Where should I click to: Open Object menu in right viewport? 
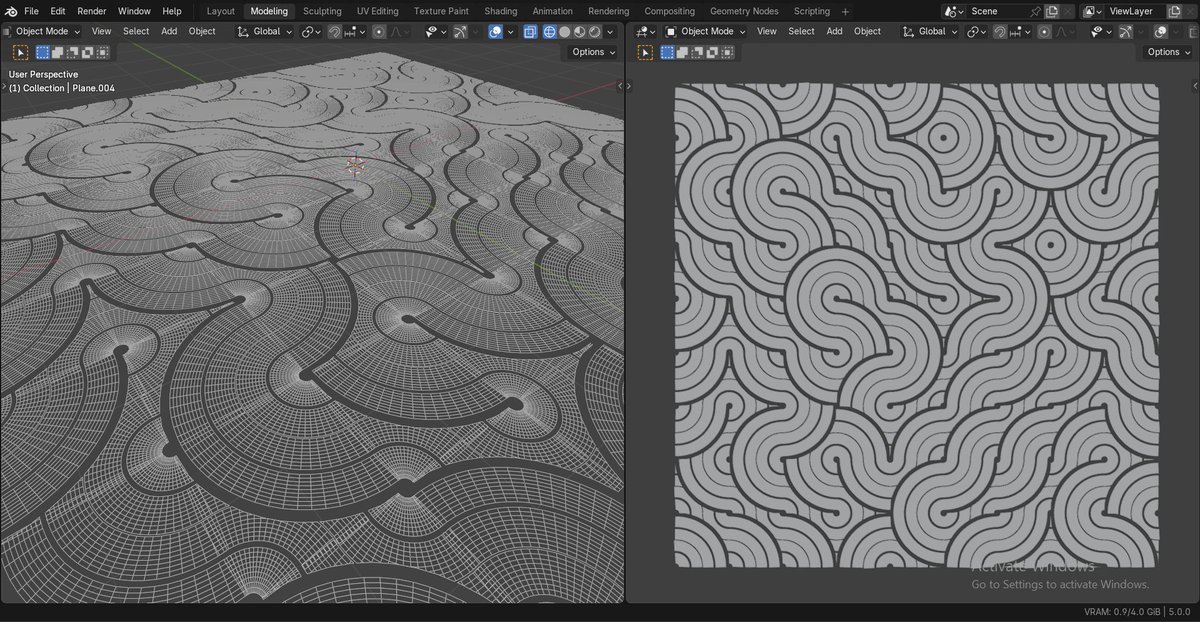[867, 31]
